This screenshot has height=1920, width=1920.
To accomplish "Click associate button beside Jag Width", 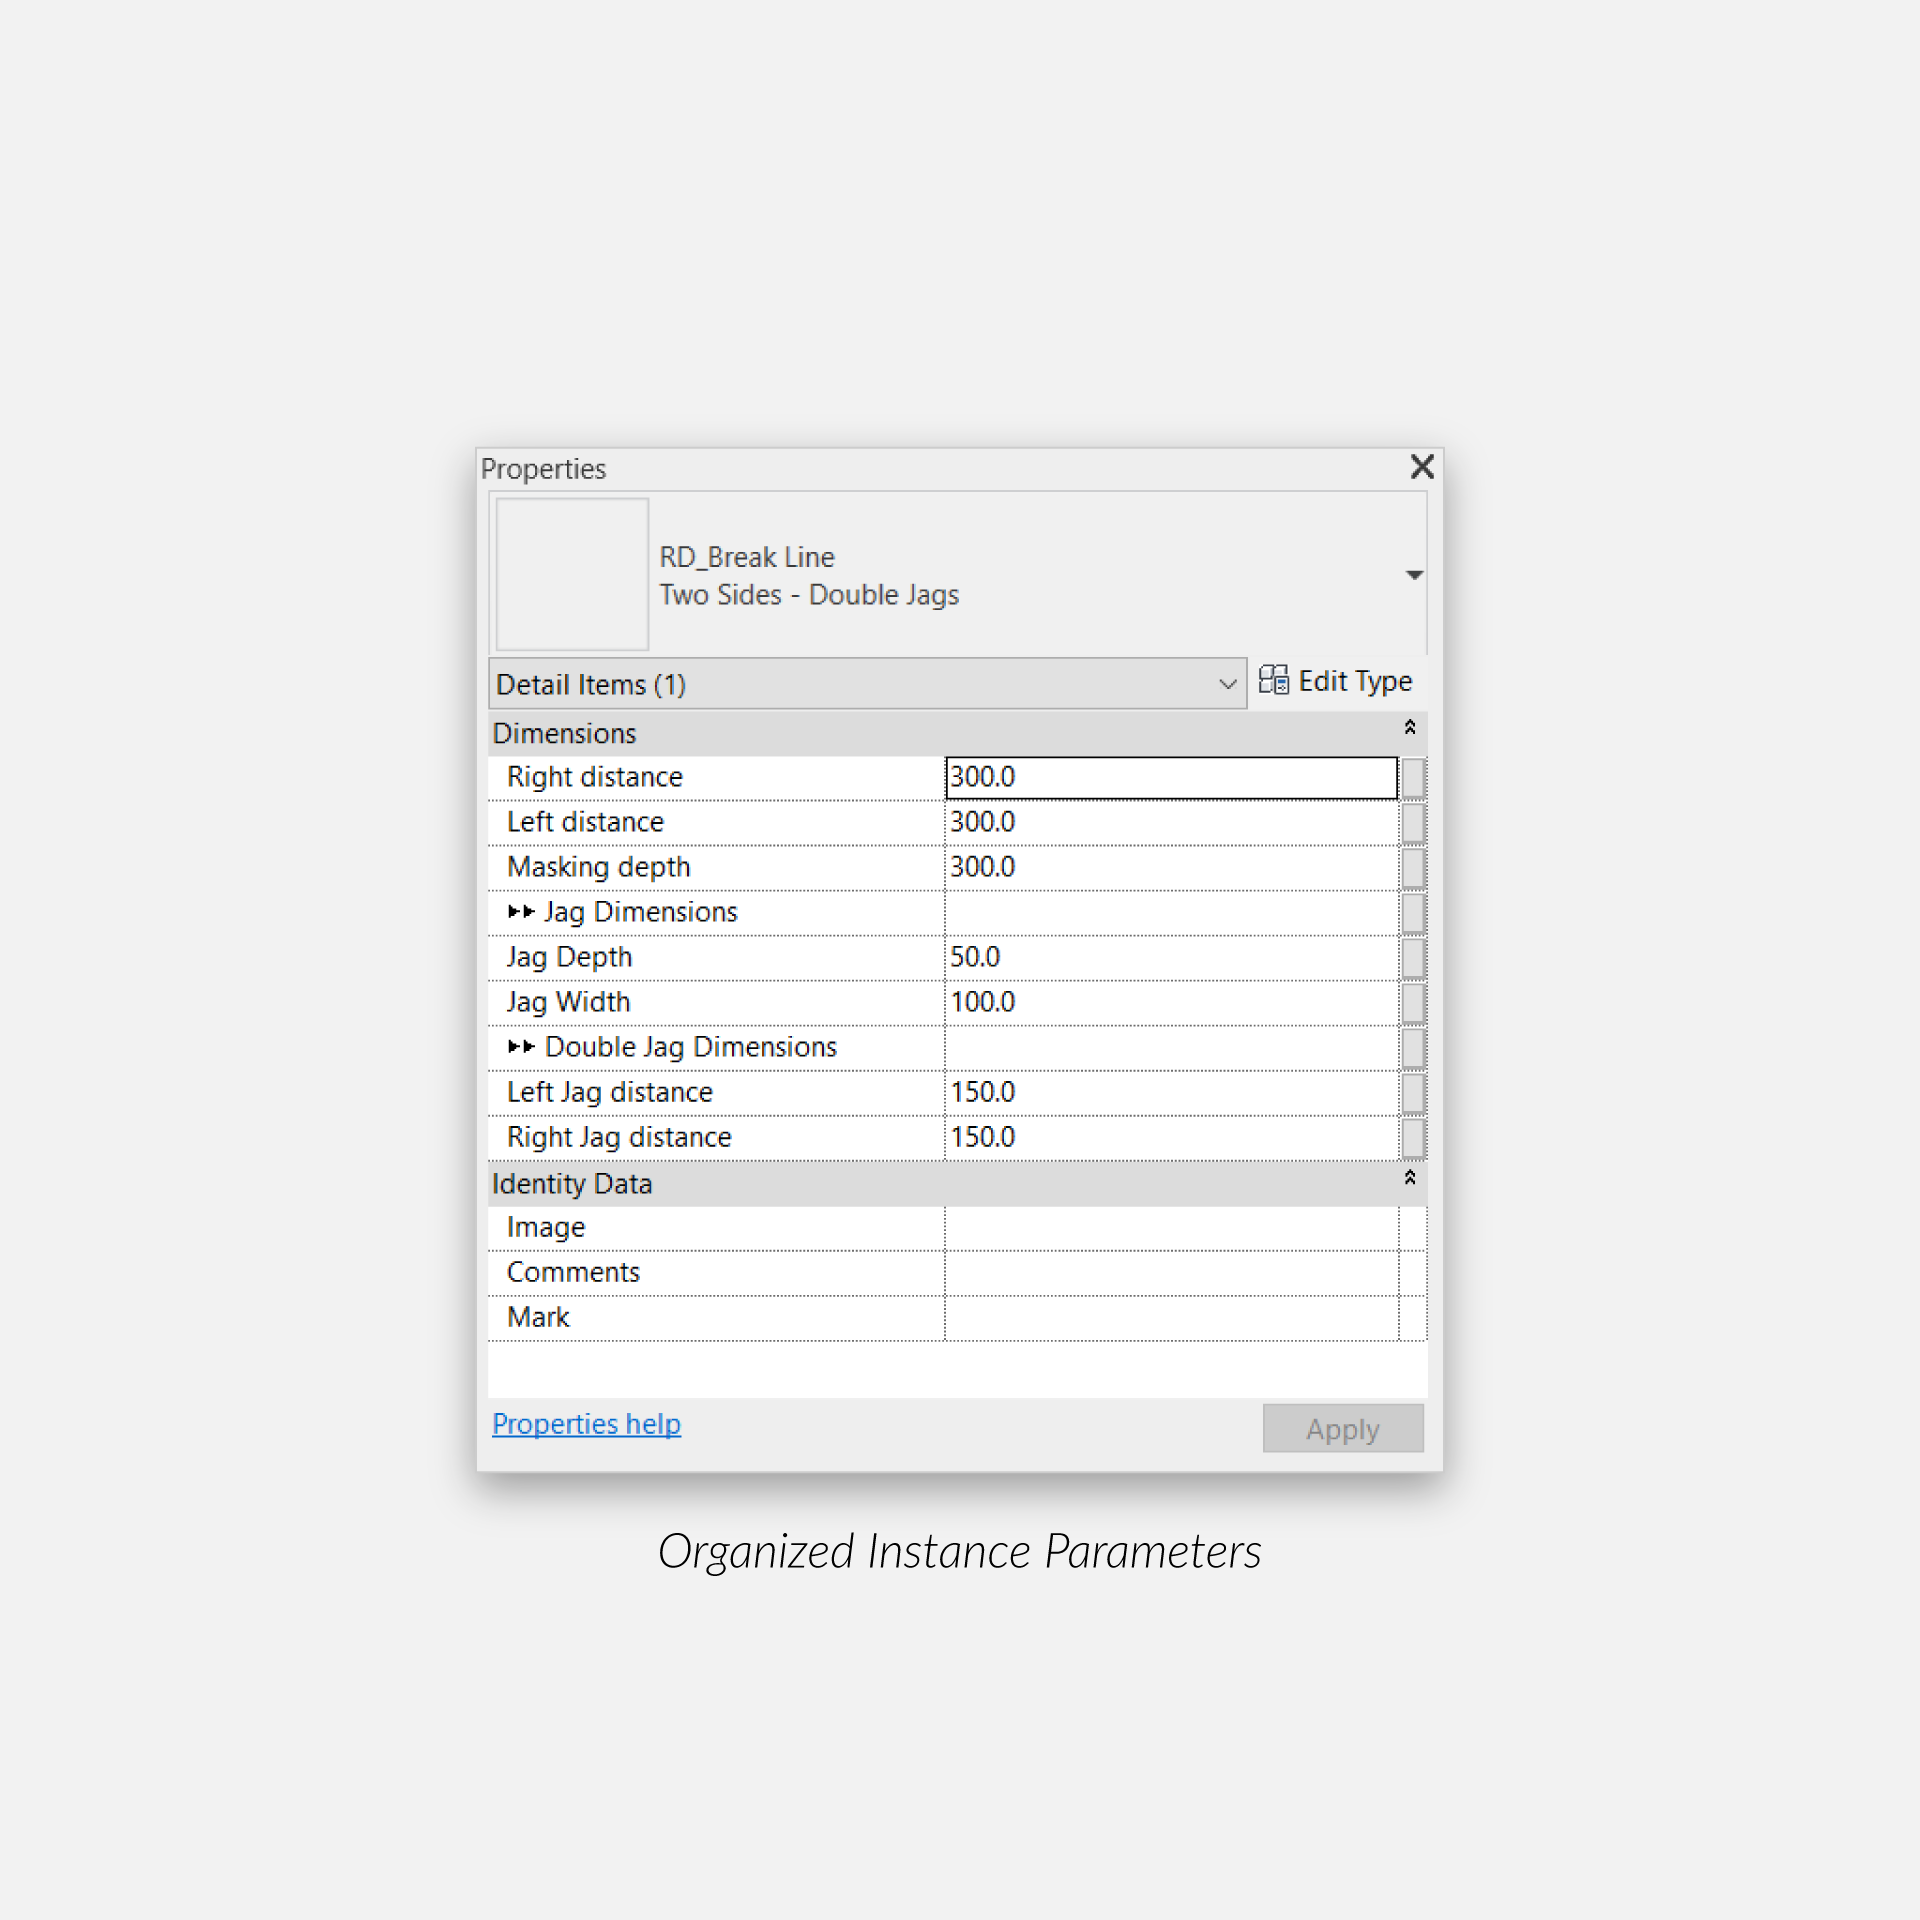I will (1412, 1002).
